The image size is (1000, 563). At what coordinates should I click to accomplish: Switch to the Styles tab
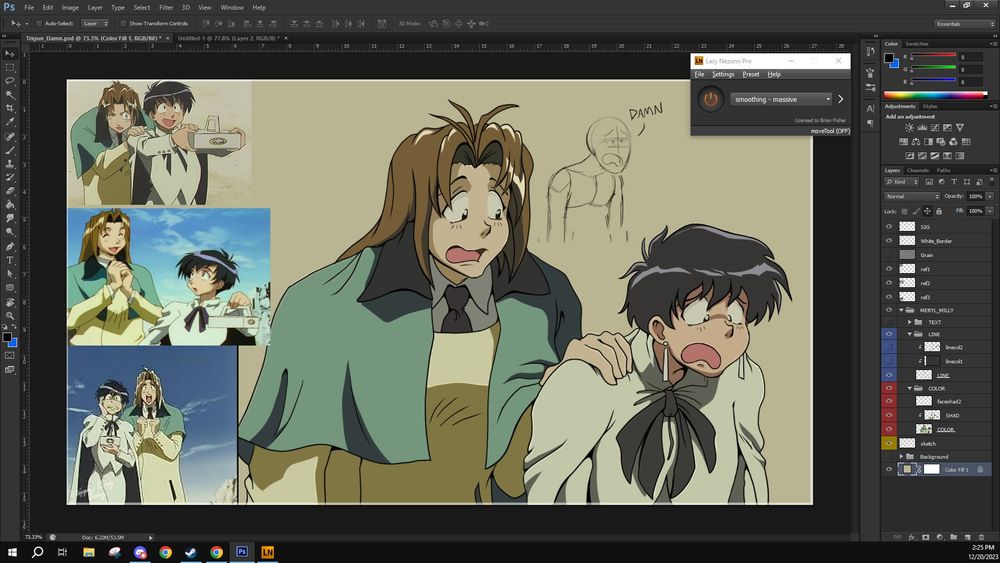click(x=930, y=106)
